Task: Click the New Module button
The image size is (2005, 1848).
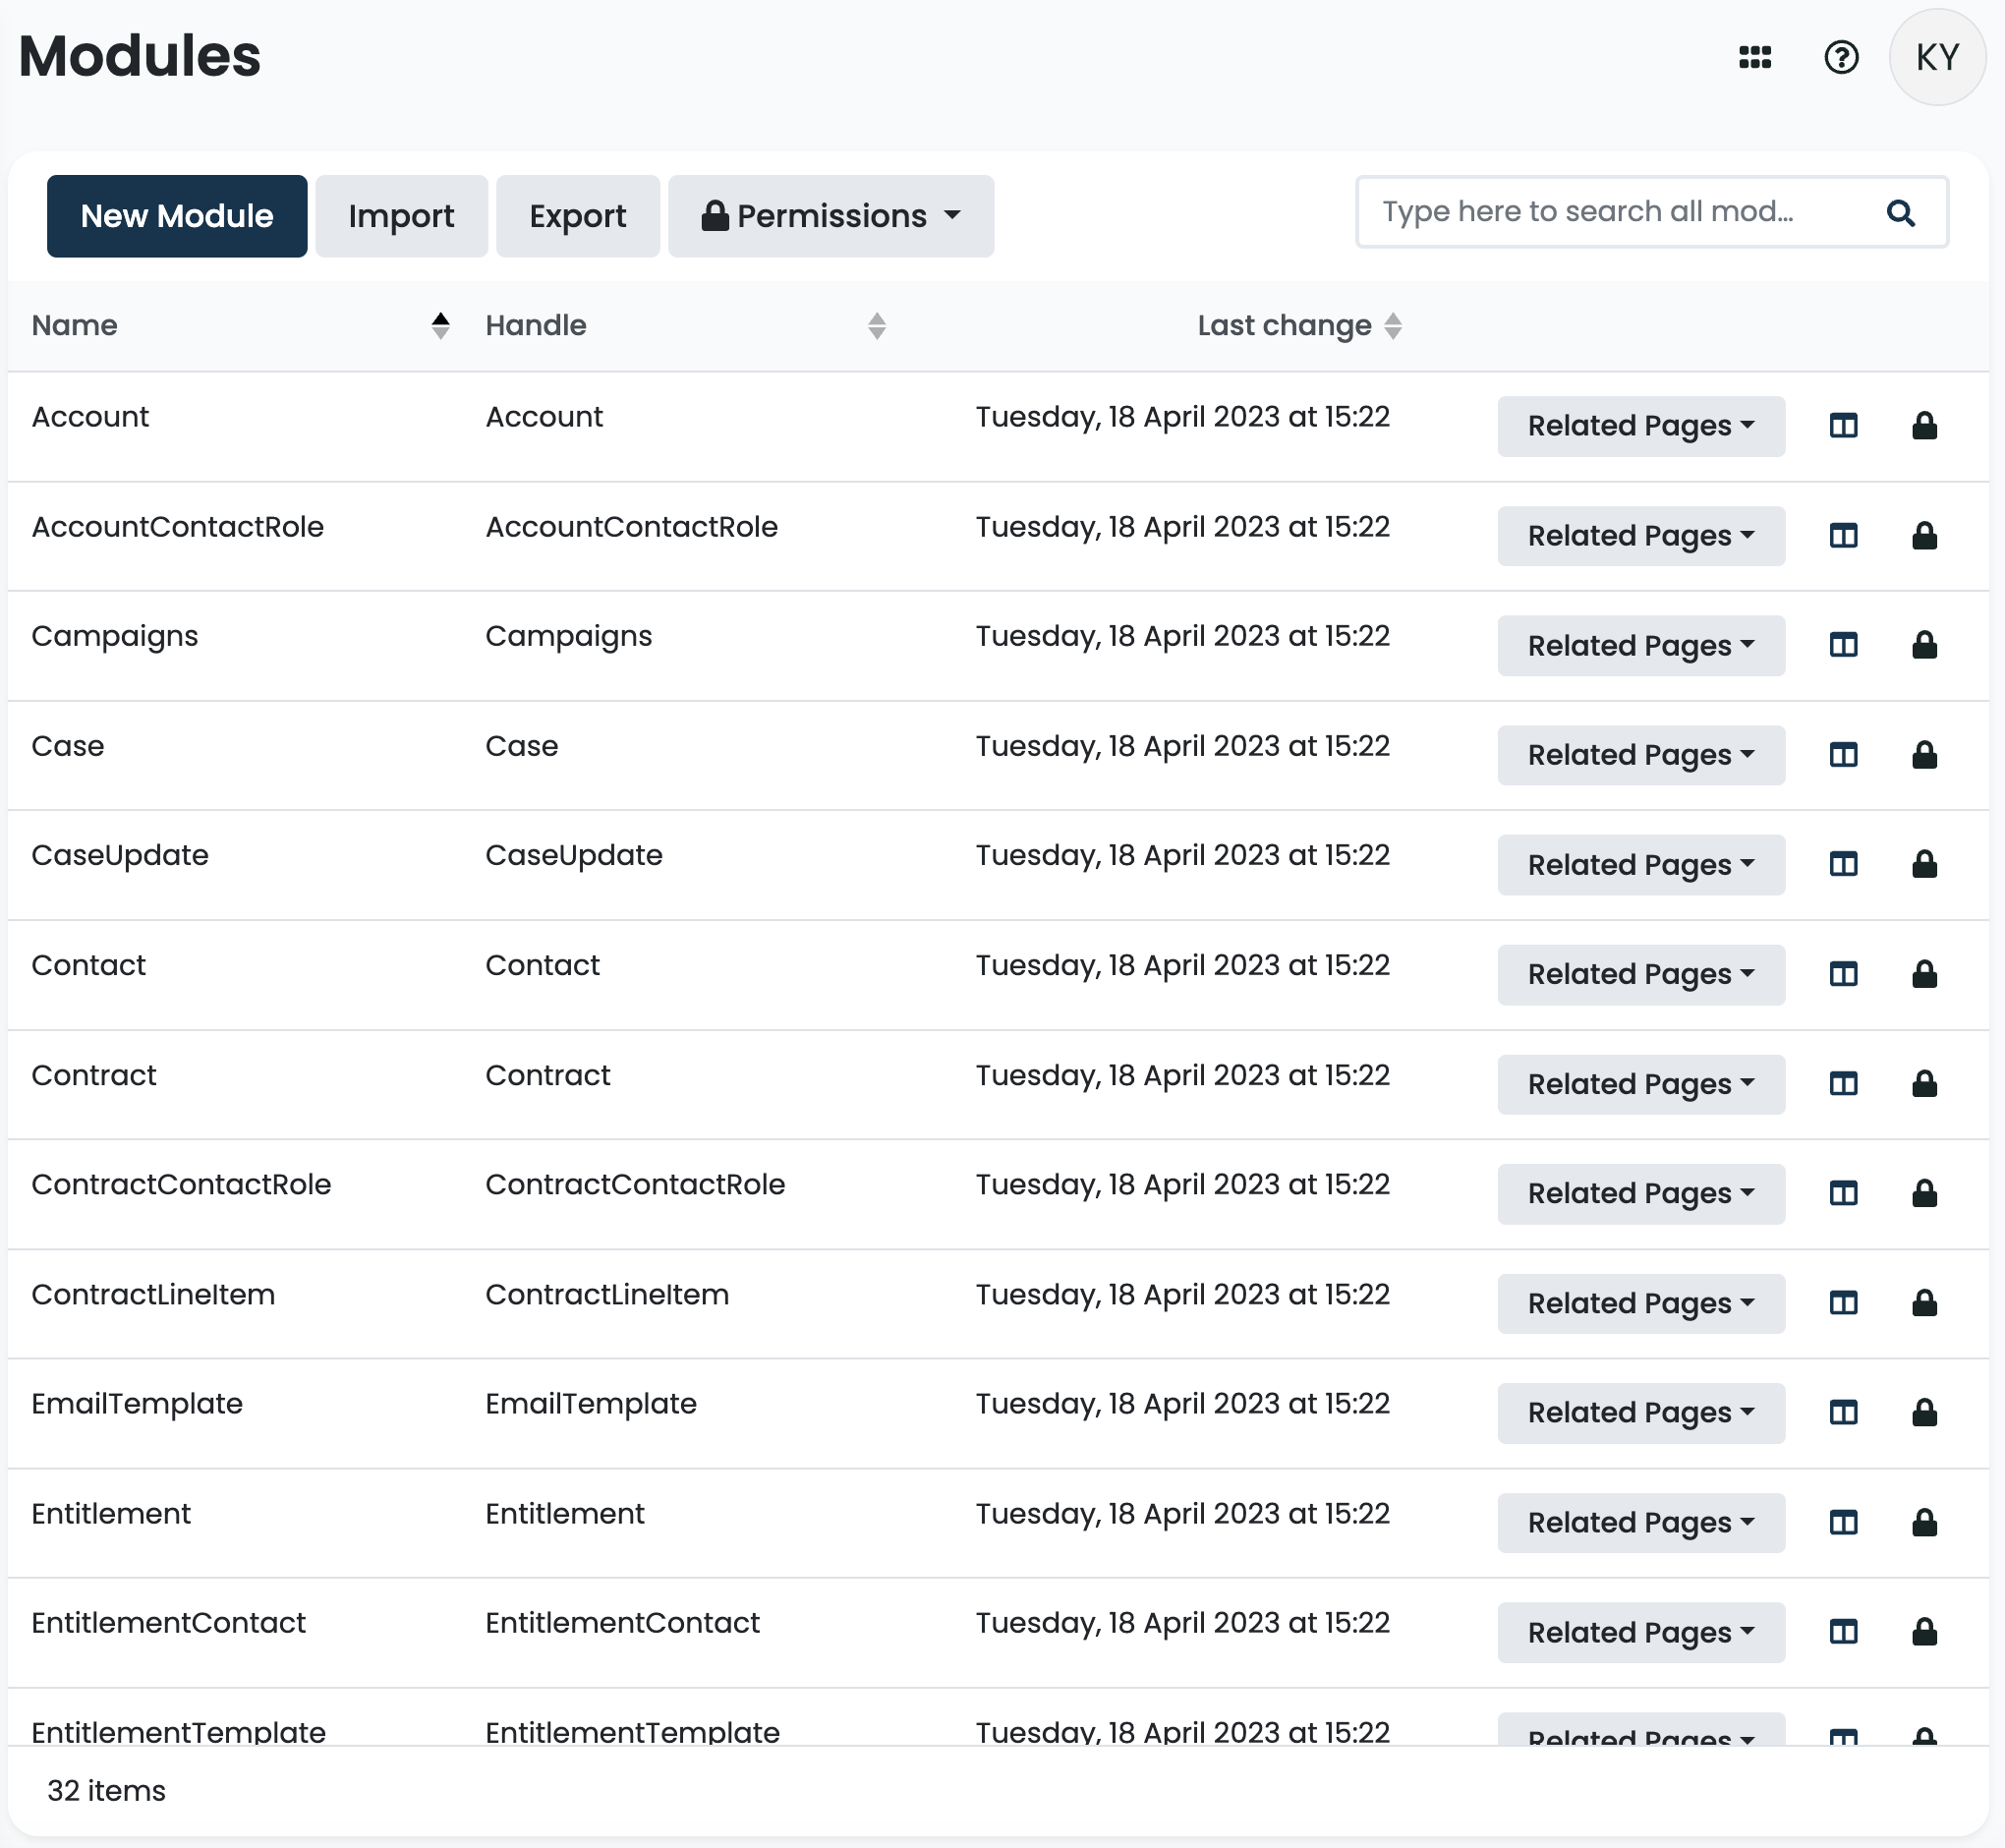Action: pyautogui.click(x=176, y=215)
